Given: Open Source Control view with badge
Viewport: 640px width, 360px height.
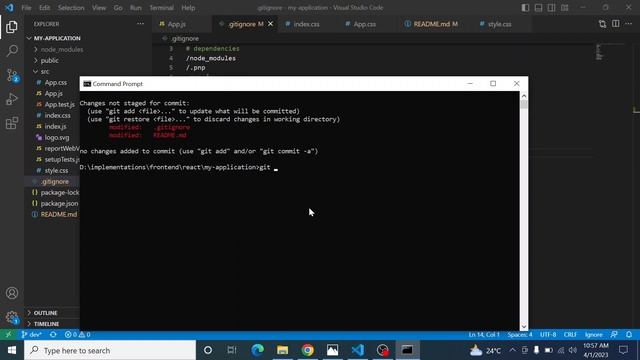Looking at the screenshot, I should (x=12, y=76).
